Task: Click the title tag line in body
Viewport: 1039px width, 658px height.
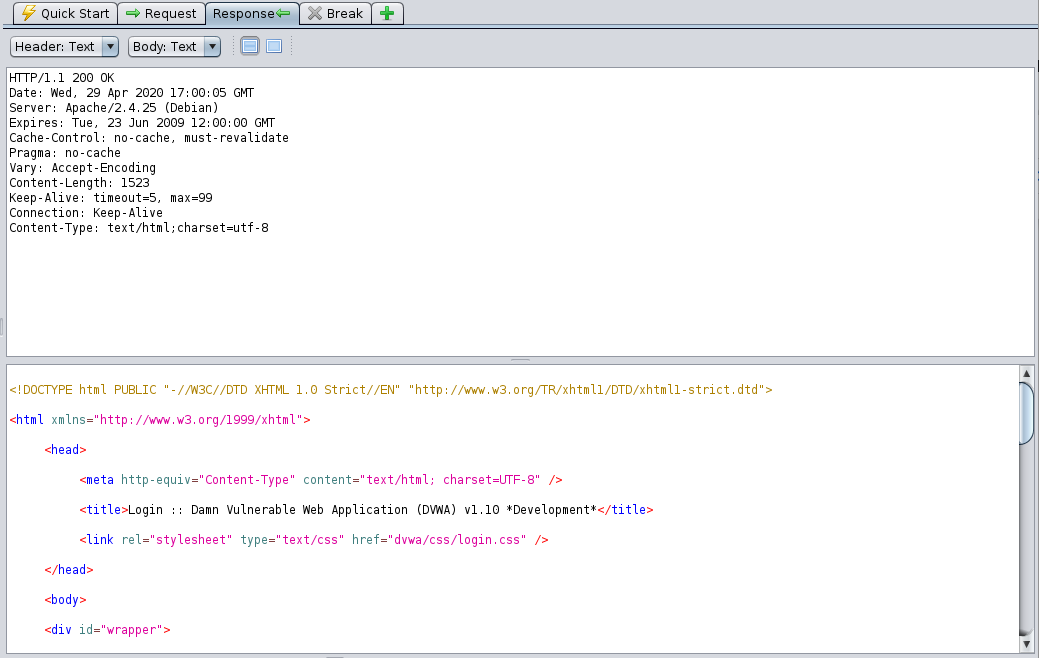Action: pos(365,510)
